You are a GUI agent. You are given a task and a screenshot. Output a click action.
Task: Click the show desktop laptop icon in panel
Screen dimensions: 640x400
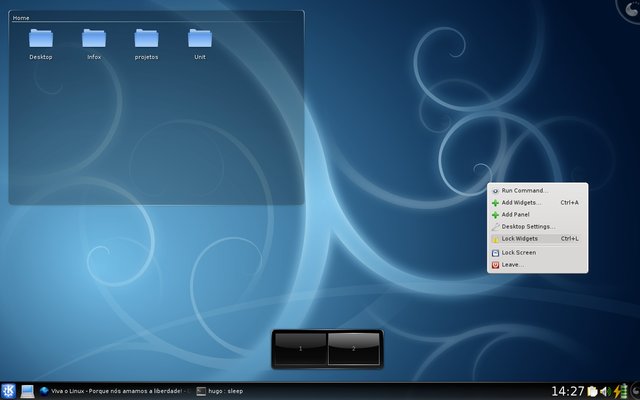click(27, 391)
